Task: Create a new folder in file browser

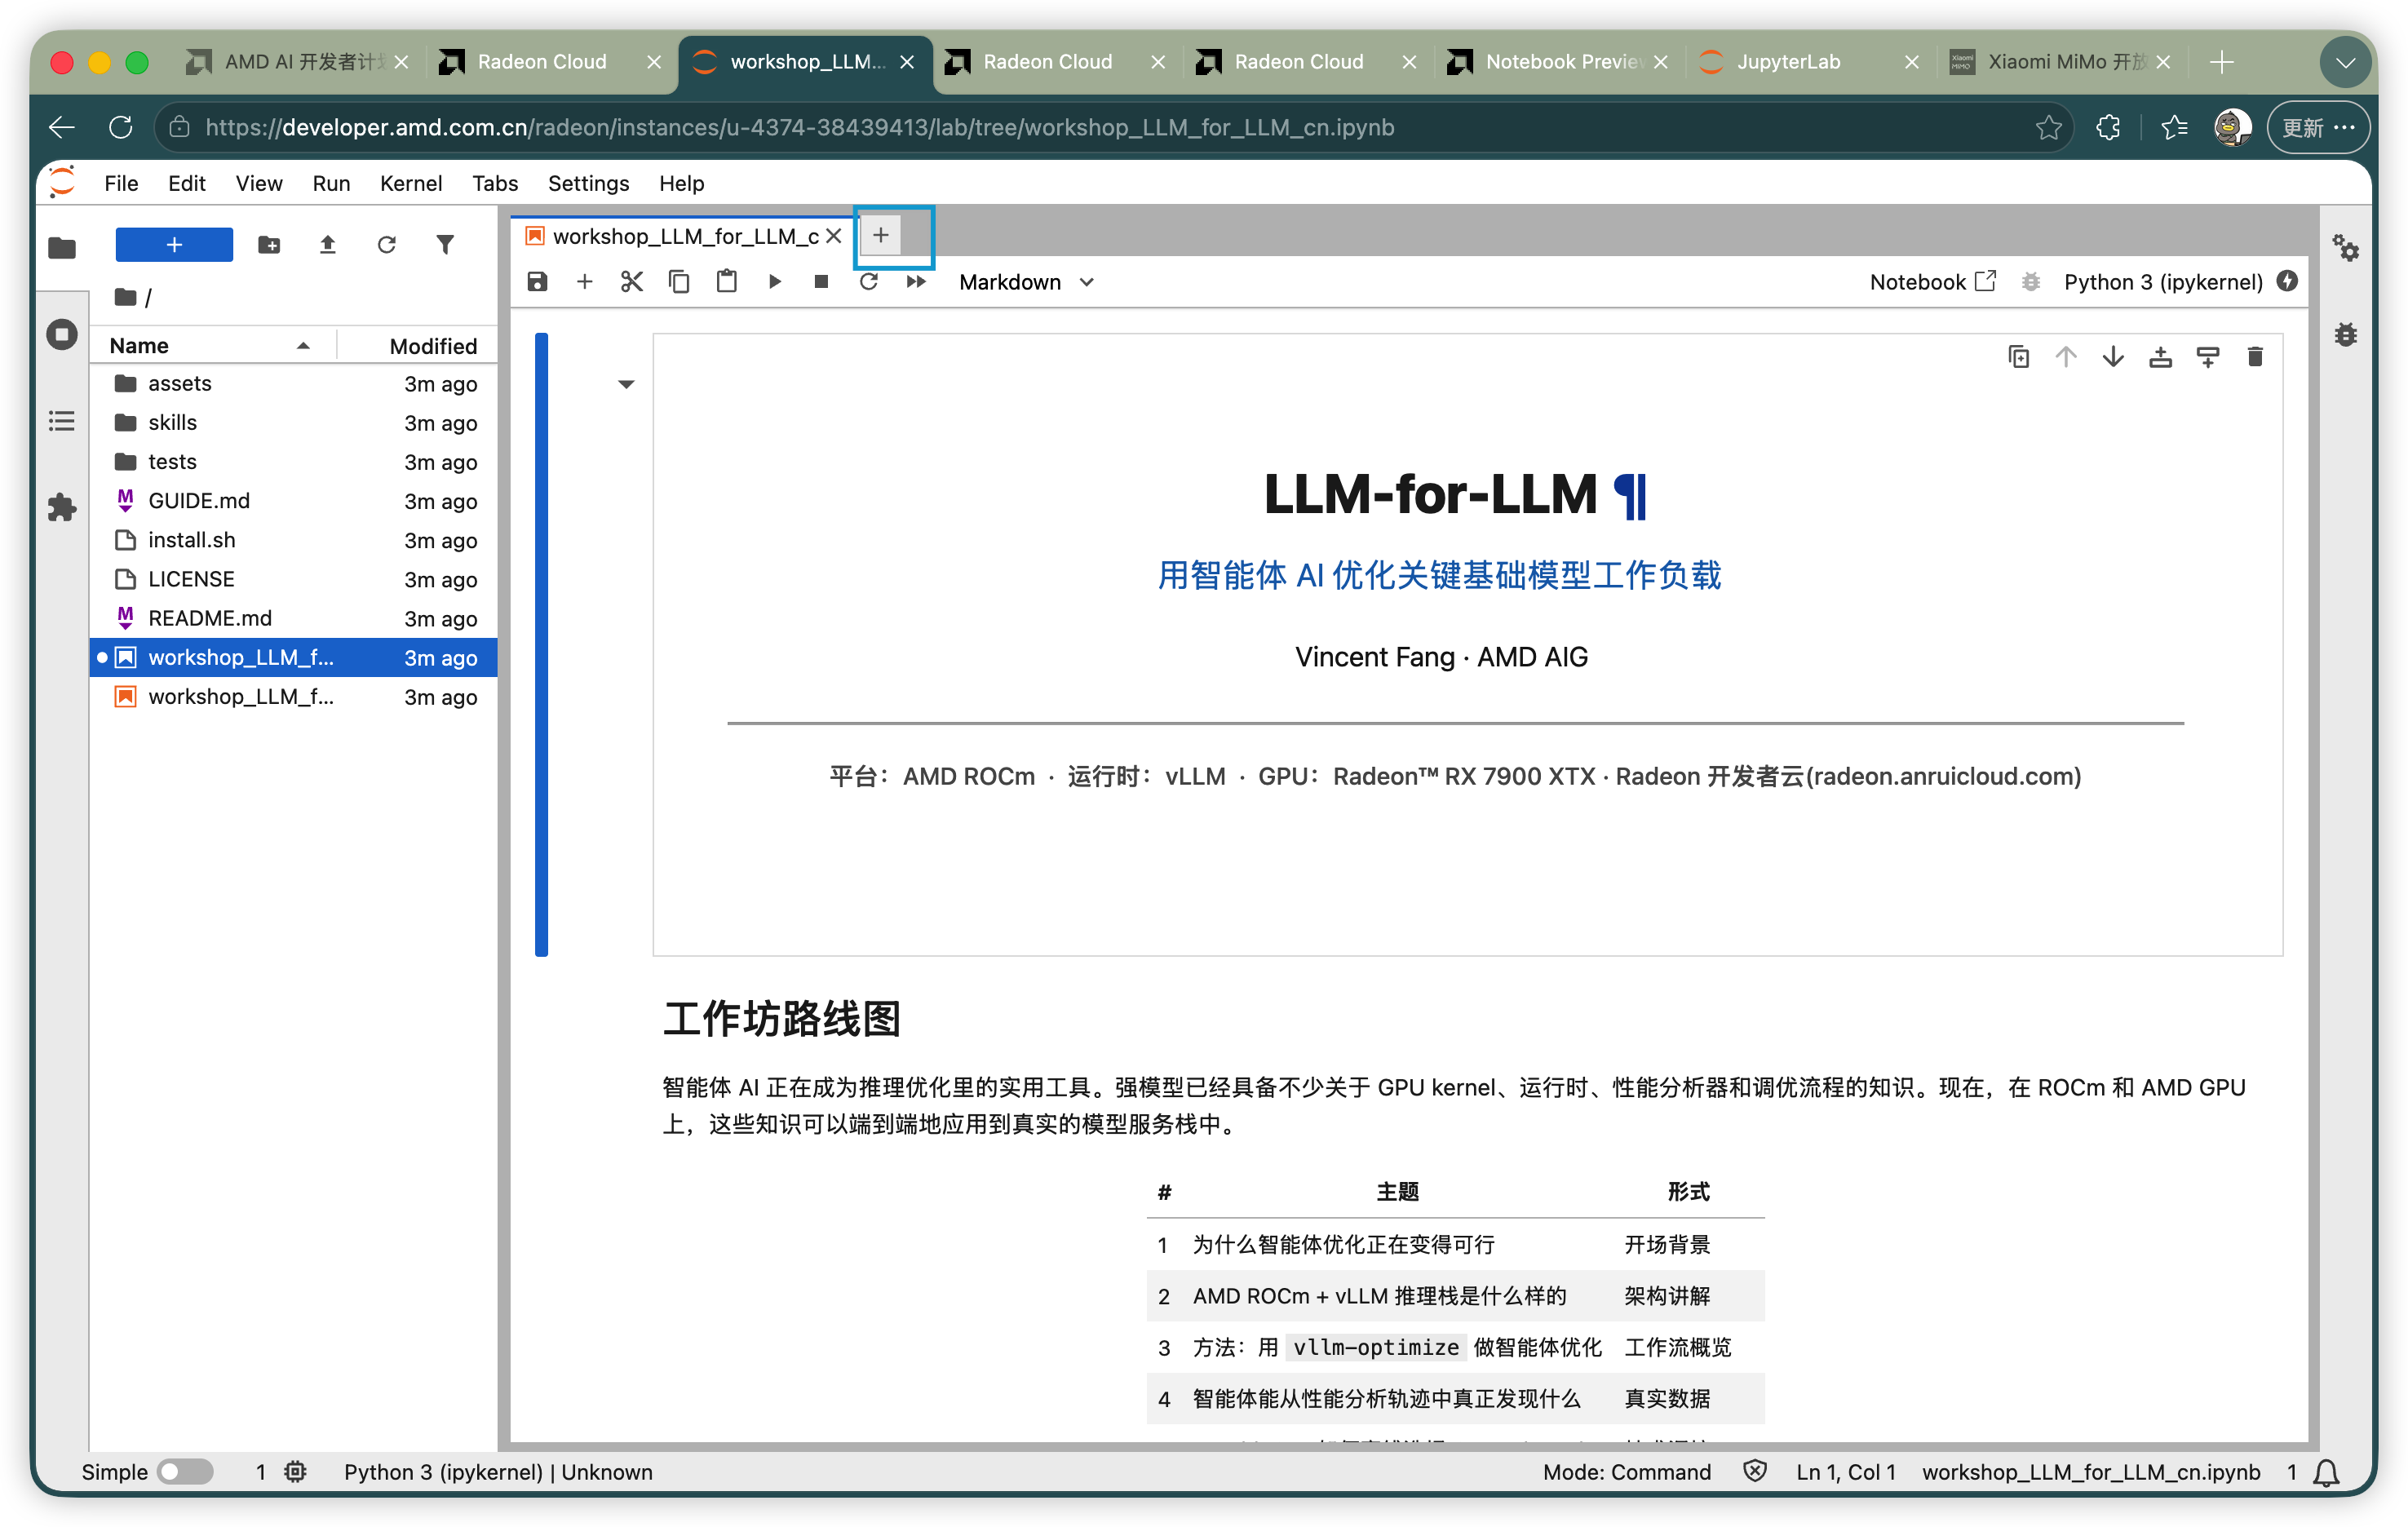Action: click(269, 245)
